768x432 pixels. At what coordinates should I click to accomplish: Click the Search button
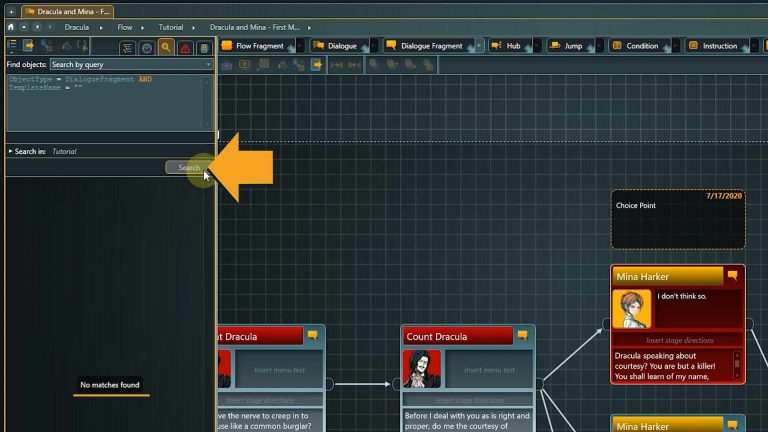tap(189, 168)
